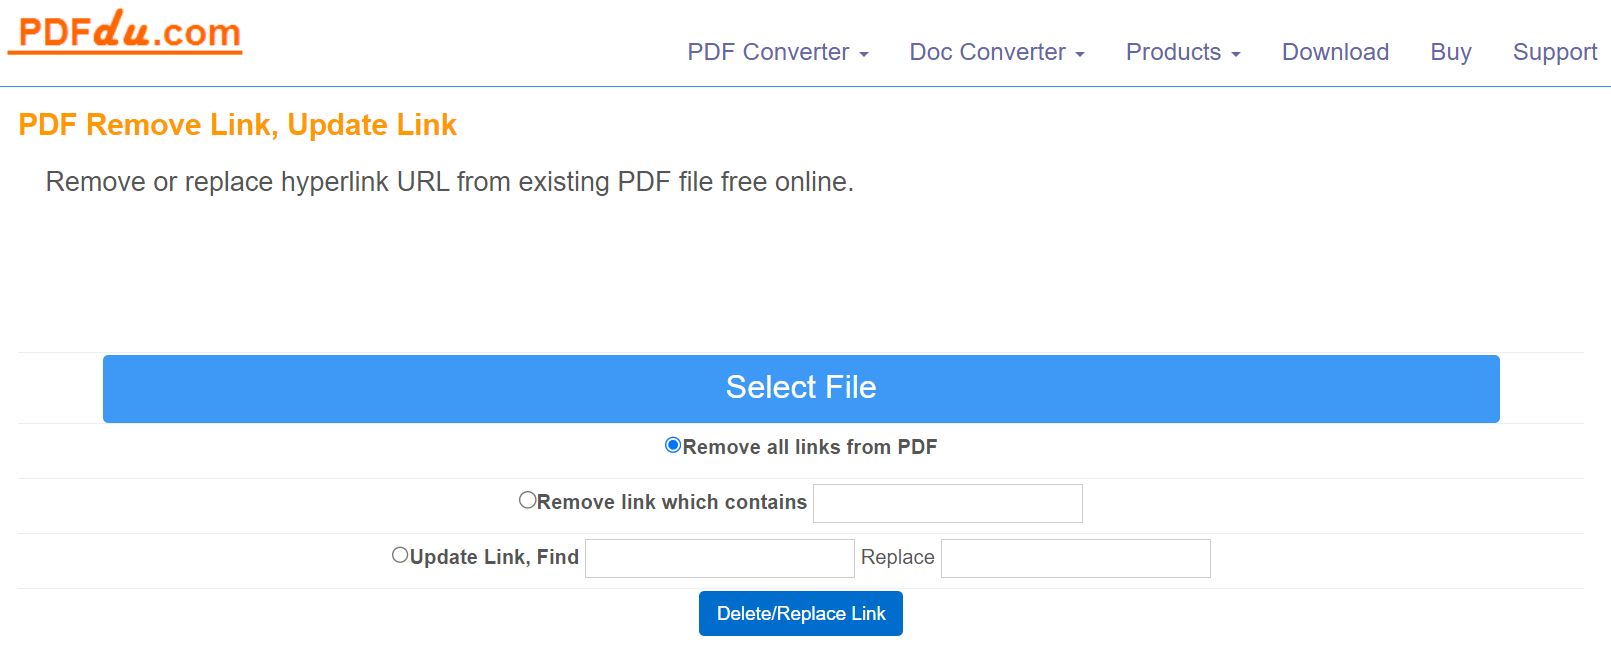Choose the Remove link which contains option

[x=527, y=499]
